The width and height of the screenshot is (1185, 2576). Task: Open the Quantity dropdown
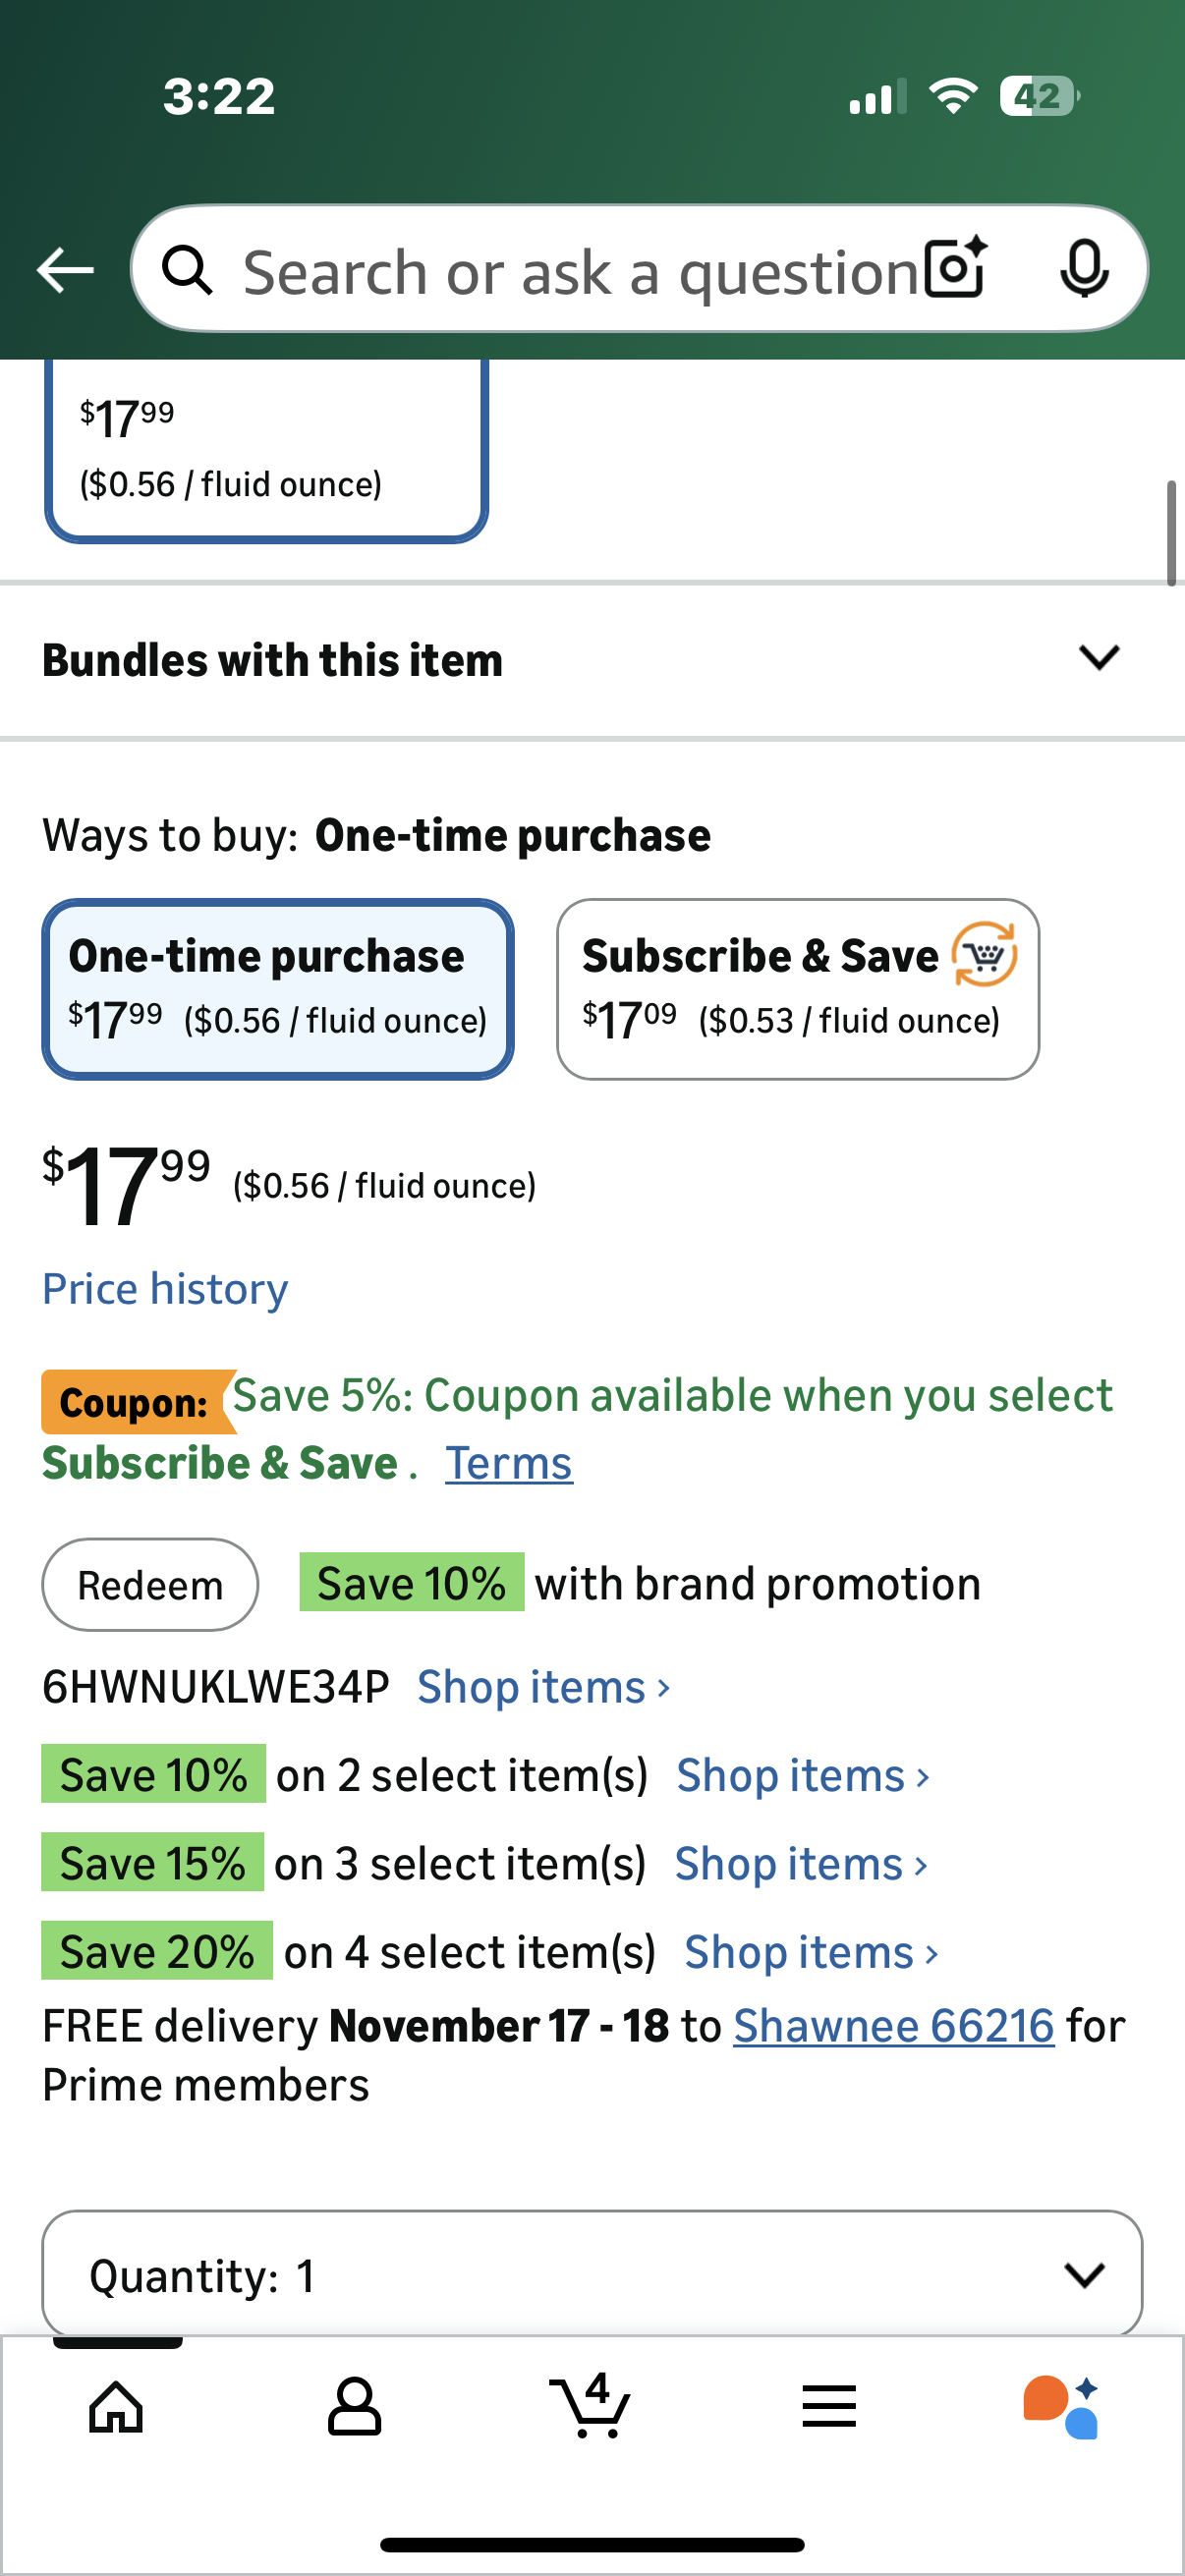(x=592, y=2275)
